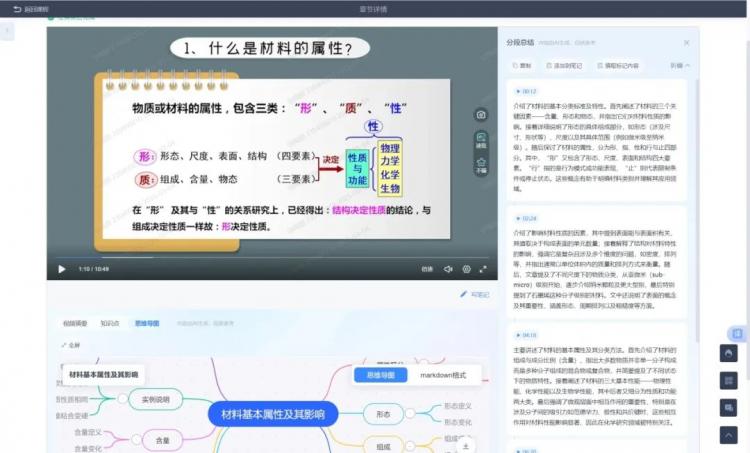Select the 实例说明 mind map node
750x453 pixels.
pos(155,399)
